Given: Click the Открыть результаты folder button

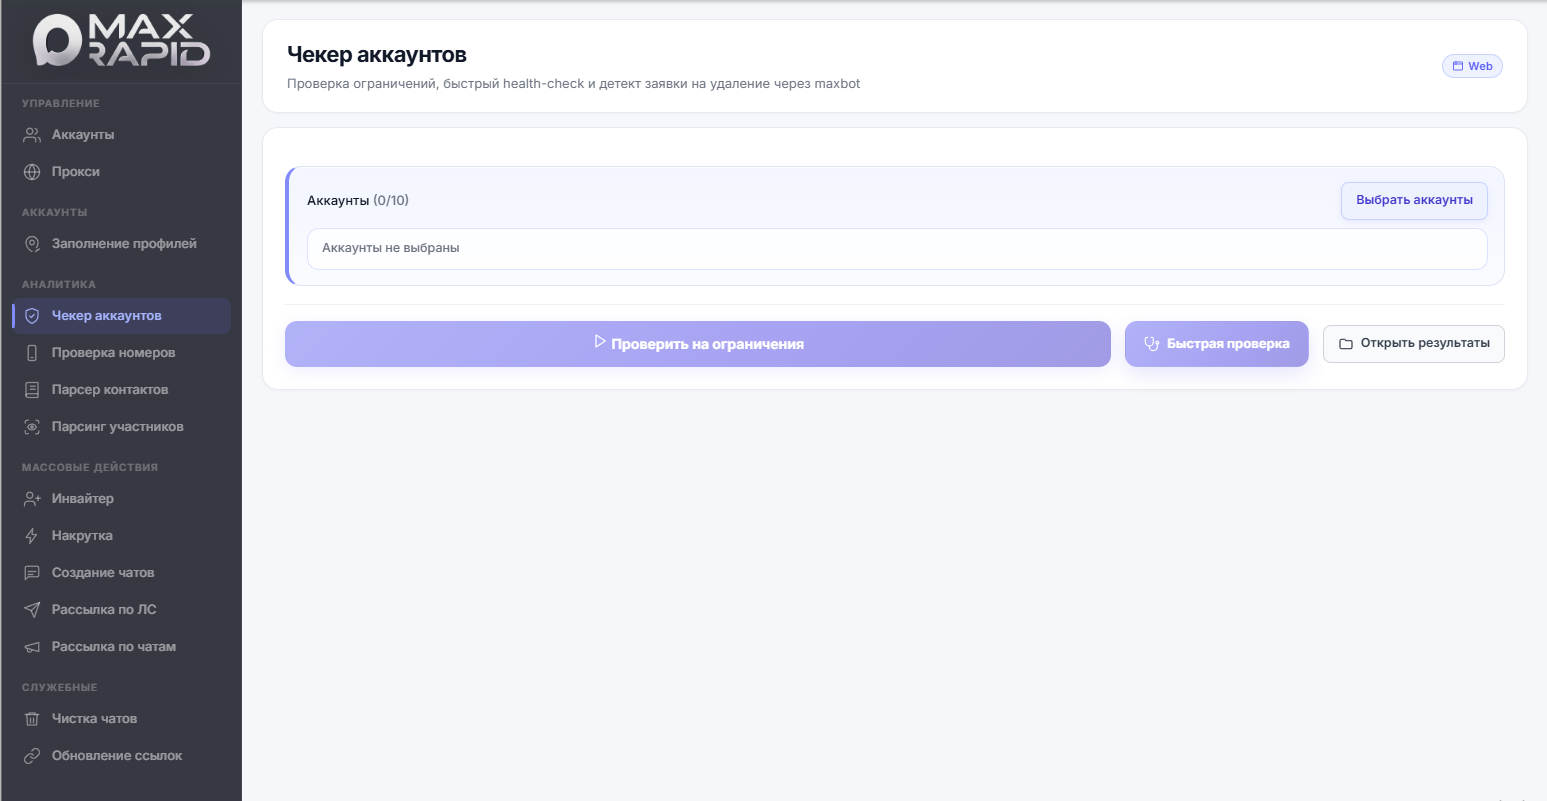Looking at the screenshot, I should tap(1413, 344).
